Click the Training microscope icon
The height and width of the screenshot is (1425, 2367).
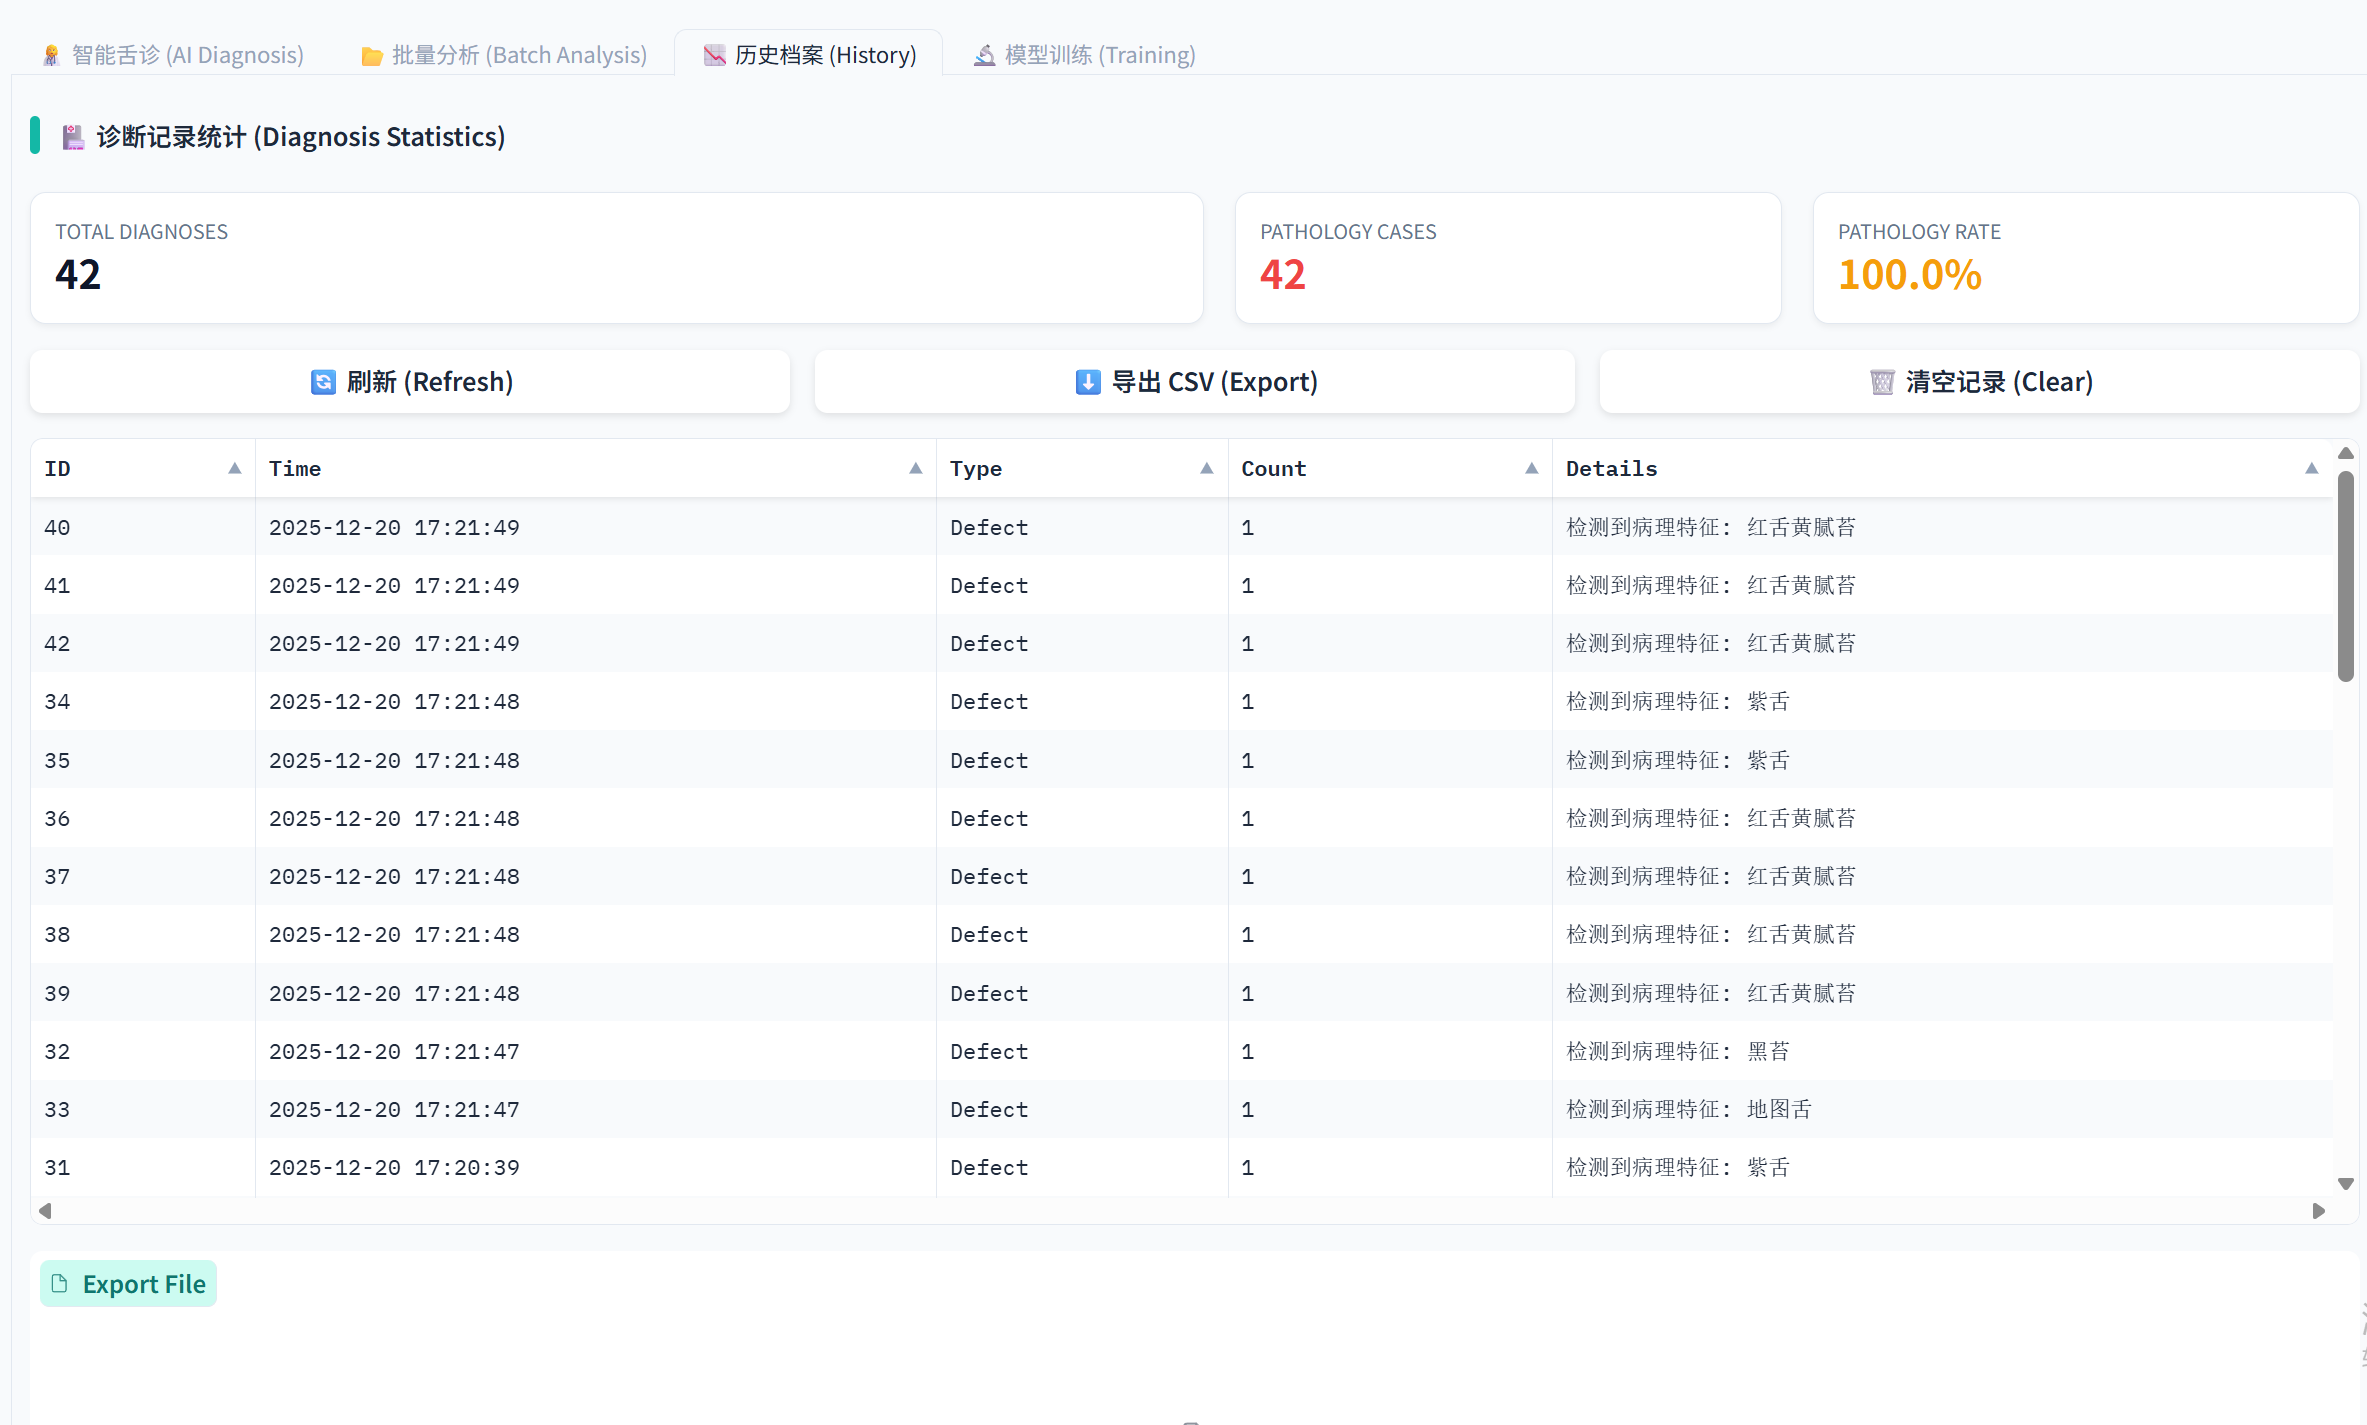click(x=984, y=56)
